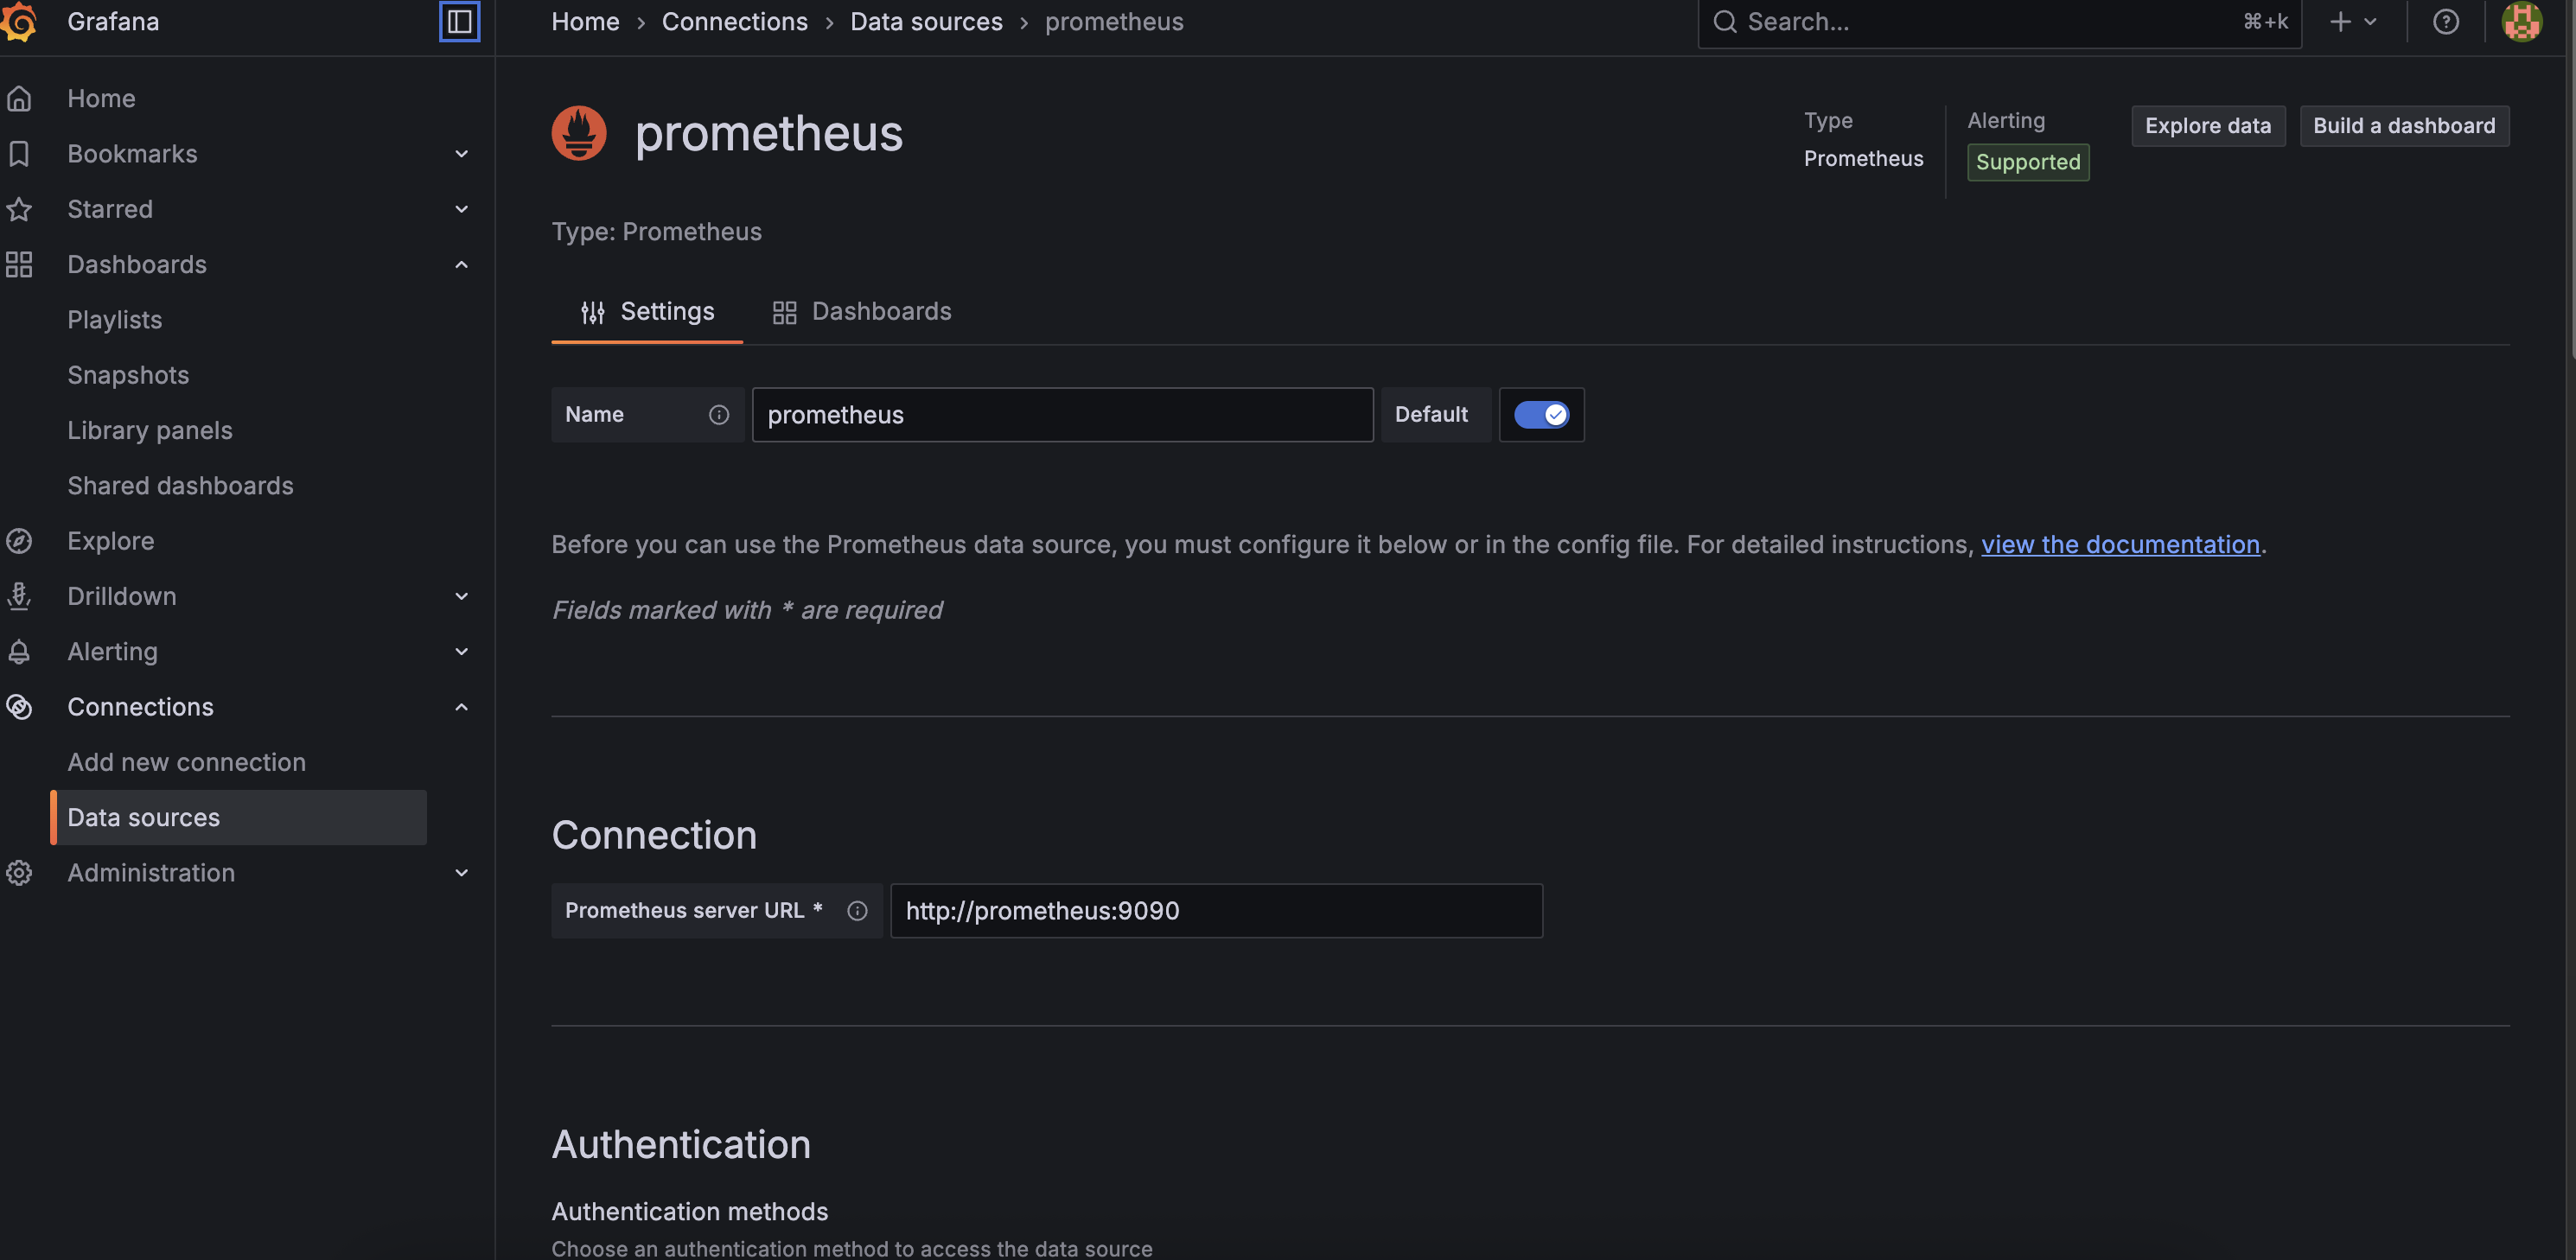Screen dimensions: 2576x1260
Task: Go to Data sources breadcrumb
Action: pyautogui.click(x=926, y=21)
